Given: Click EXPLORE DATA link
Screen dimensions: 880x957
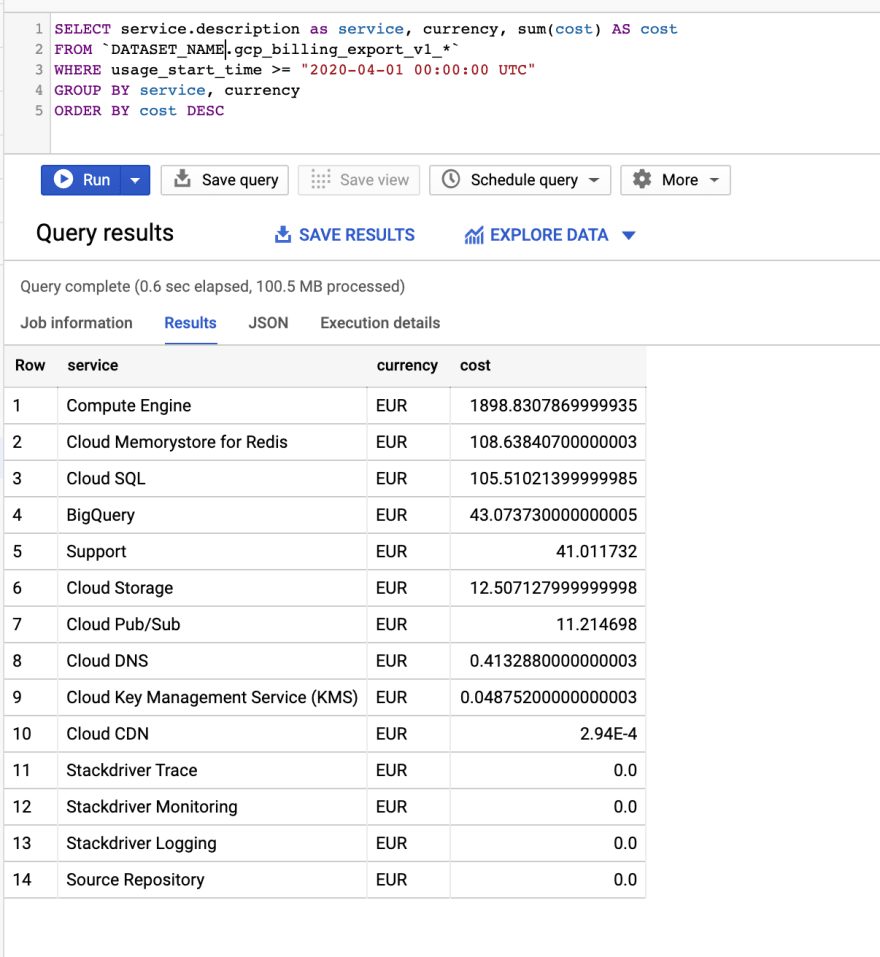Looking at the screenshot, I should pyautogui.click(x=549, y=235).
